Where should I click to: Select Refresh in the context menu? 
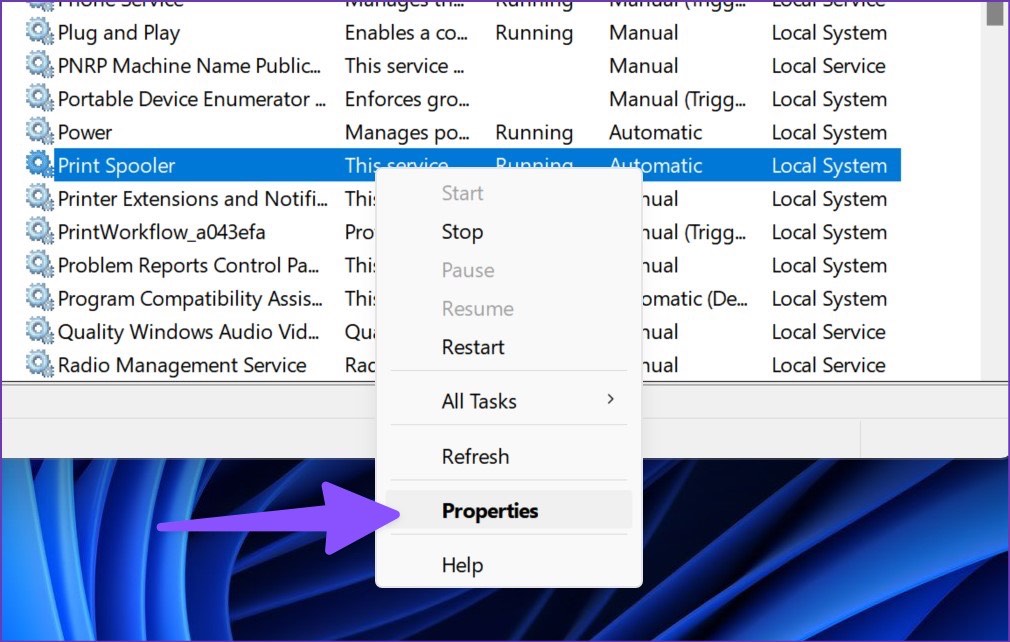point(509,457)
